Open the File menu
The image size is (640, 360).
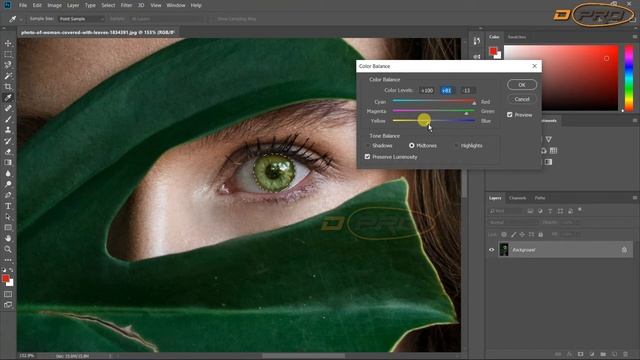coord(23,5)
